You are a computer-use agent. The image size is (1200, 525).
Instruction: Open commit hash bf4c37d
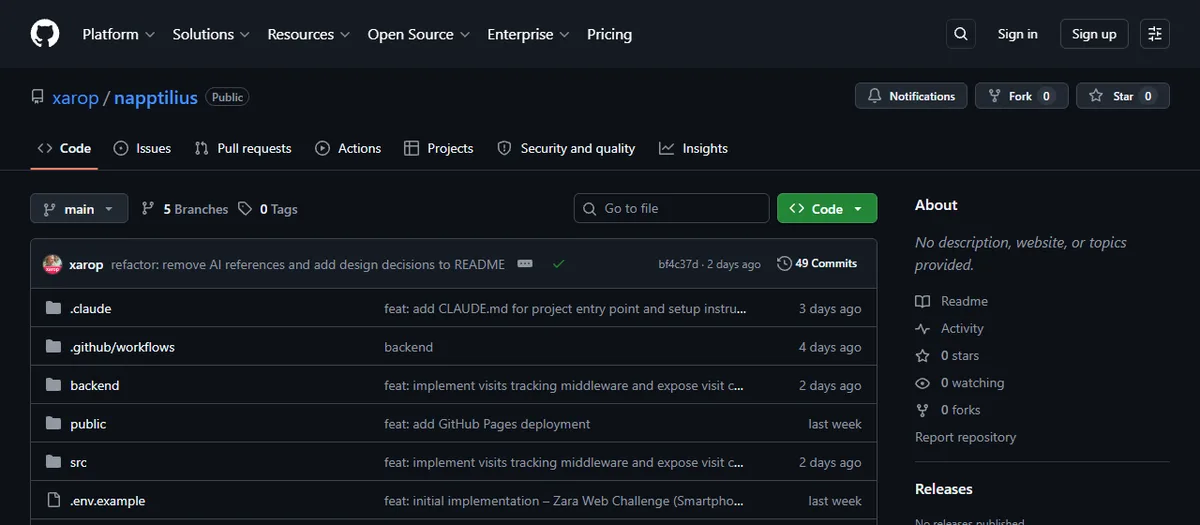678,264
